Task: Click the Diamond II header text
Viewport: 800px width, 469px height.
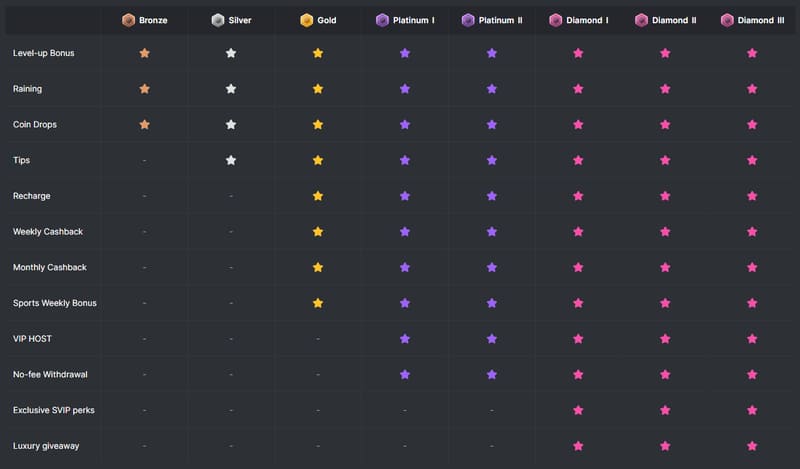Action: click(x=674, y=20)
